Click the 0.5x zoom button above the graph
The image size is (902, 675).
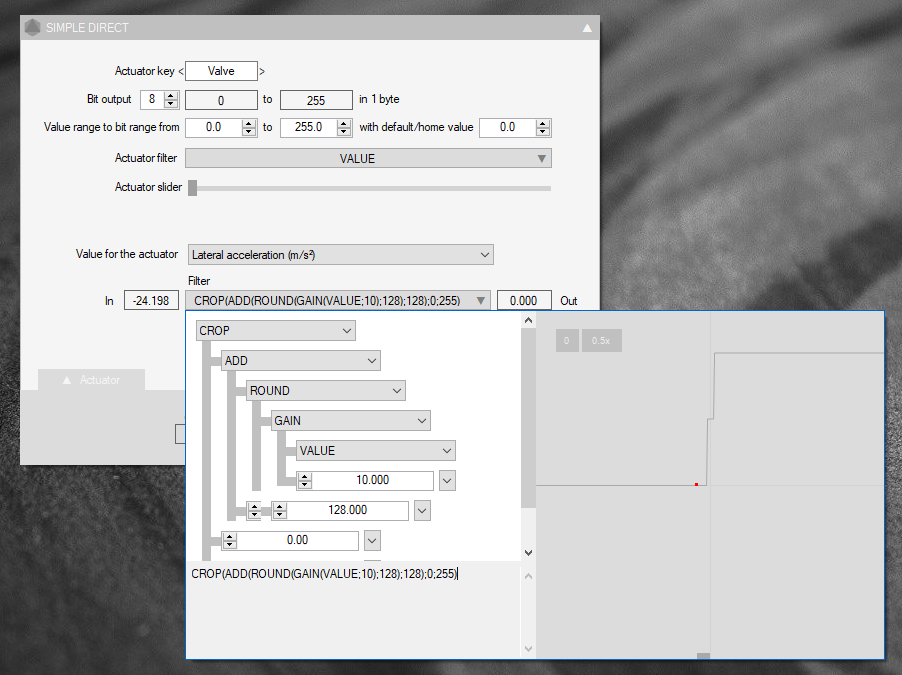[x=601, y=341]
